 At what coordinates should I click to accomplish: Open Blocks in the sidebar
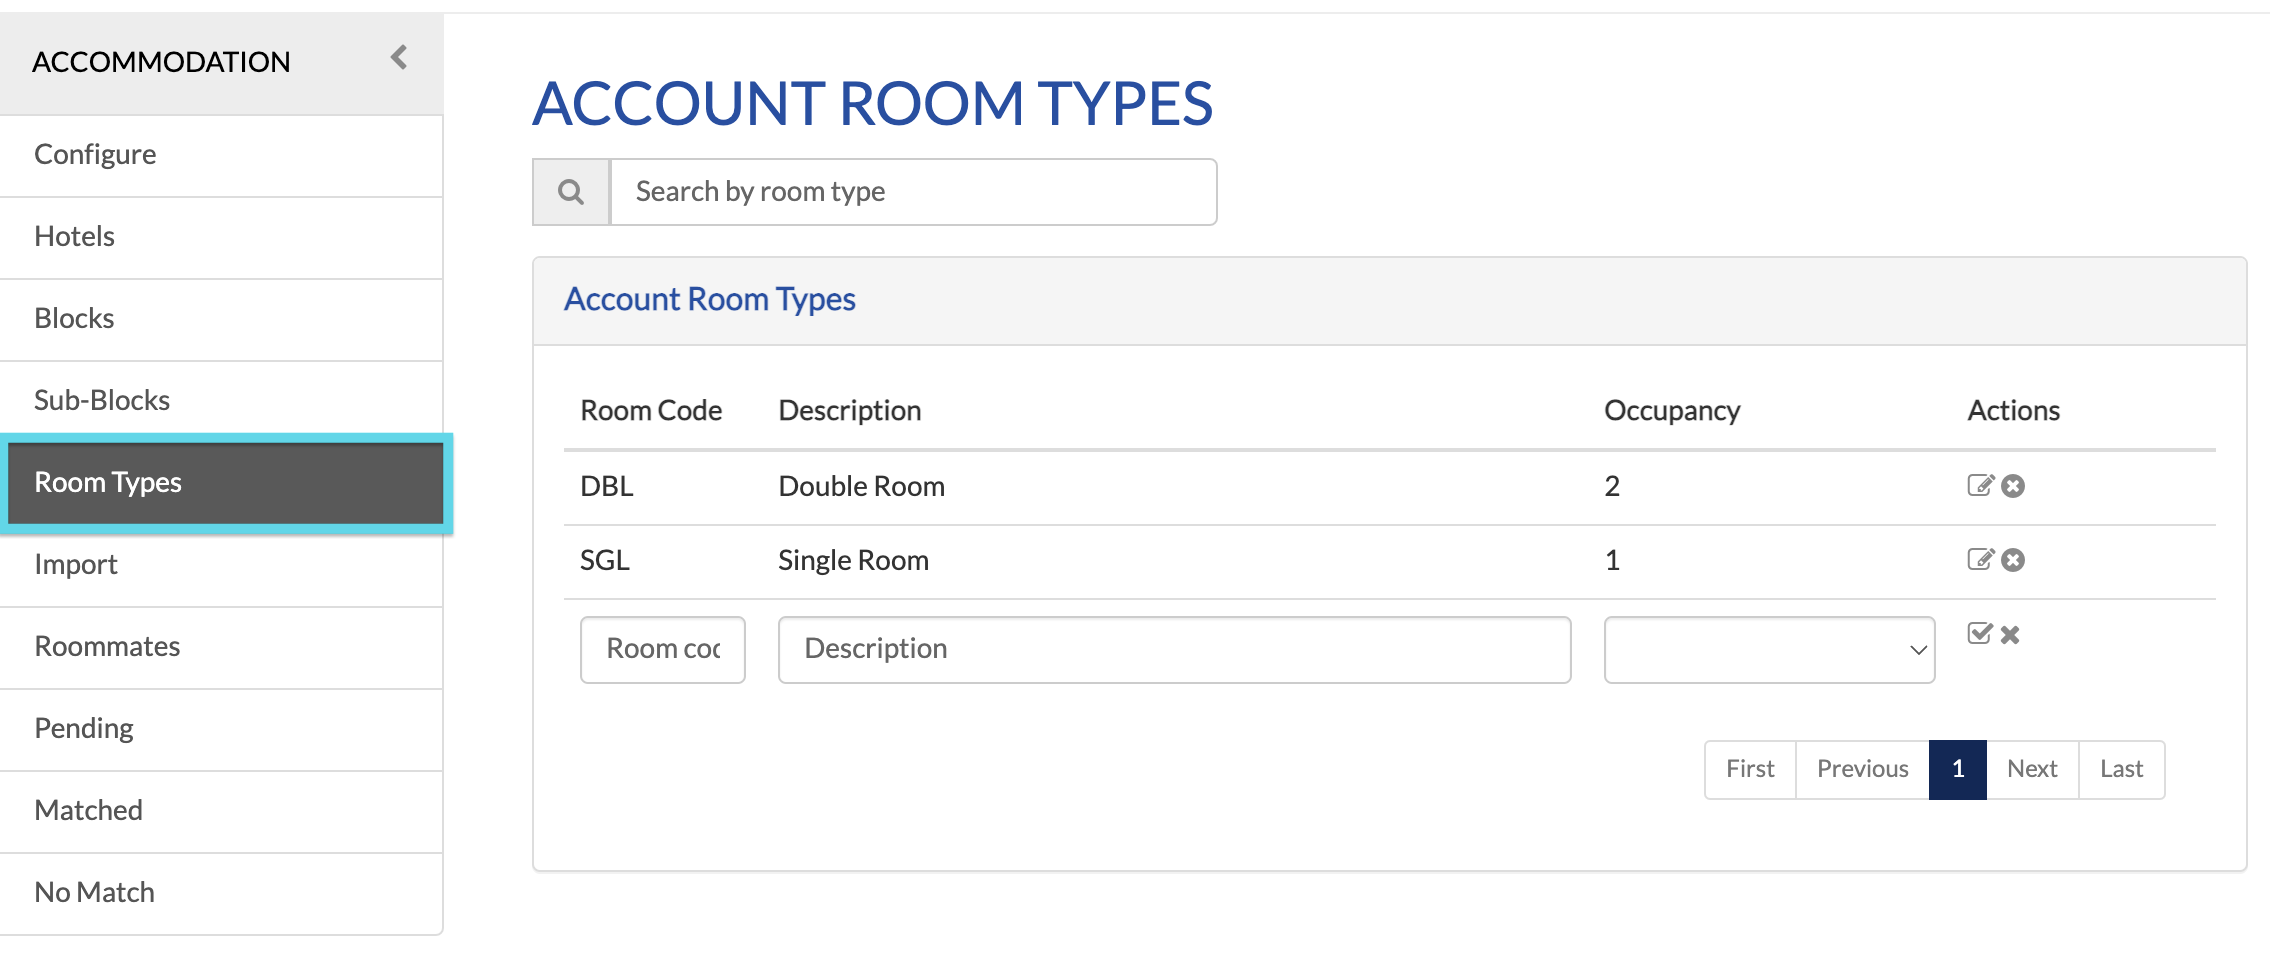(x=221, y=319)
